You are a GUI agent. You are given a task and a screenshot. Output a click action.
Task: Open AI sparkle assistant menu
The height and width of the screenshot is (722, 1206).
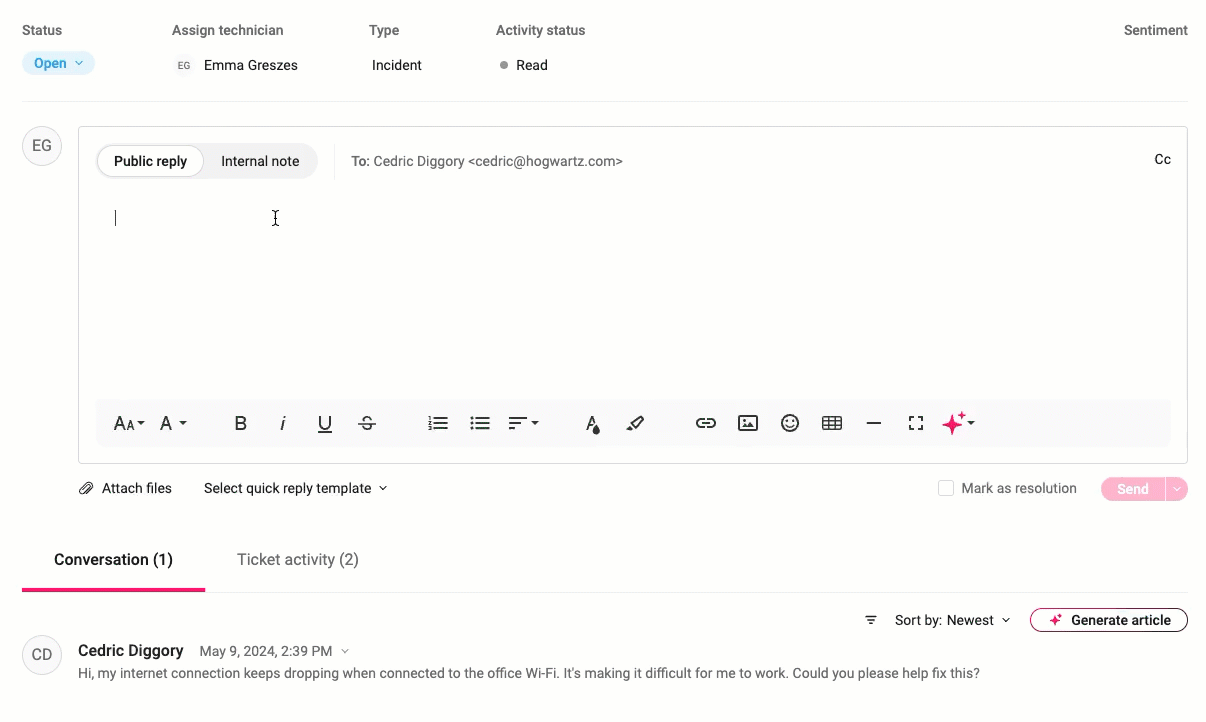coord(958,424)
